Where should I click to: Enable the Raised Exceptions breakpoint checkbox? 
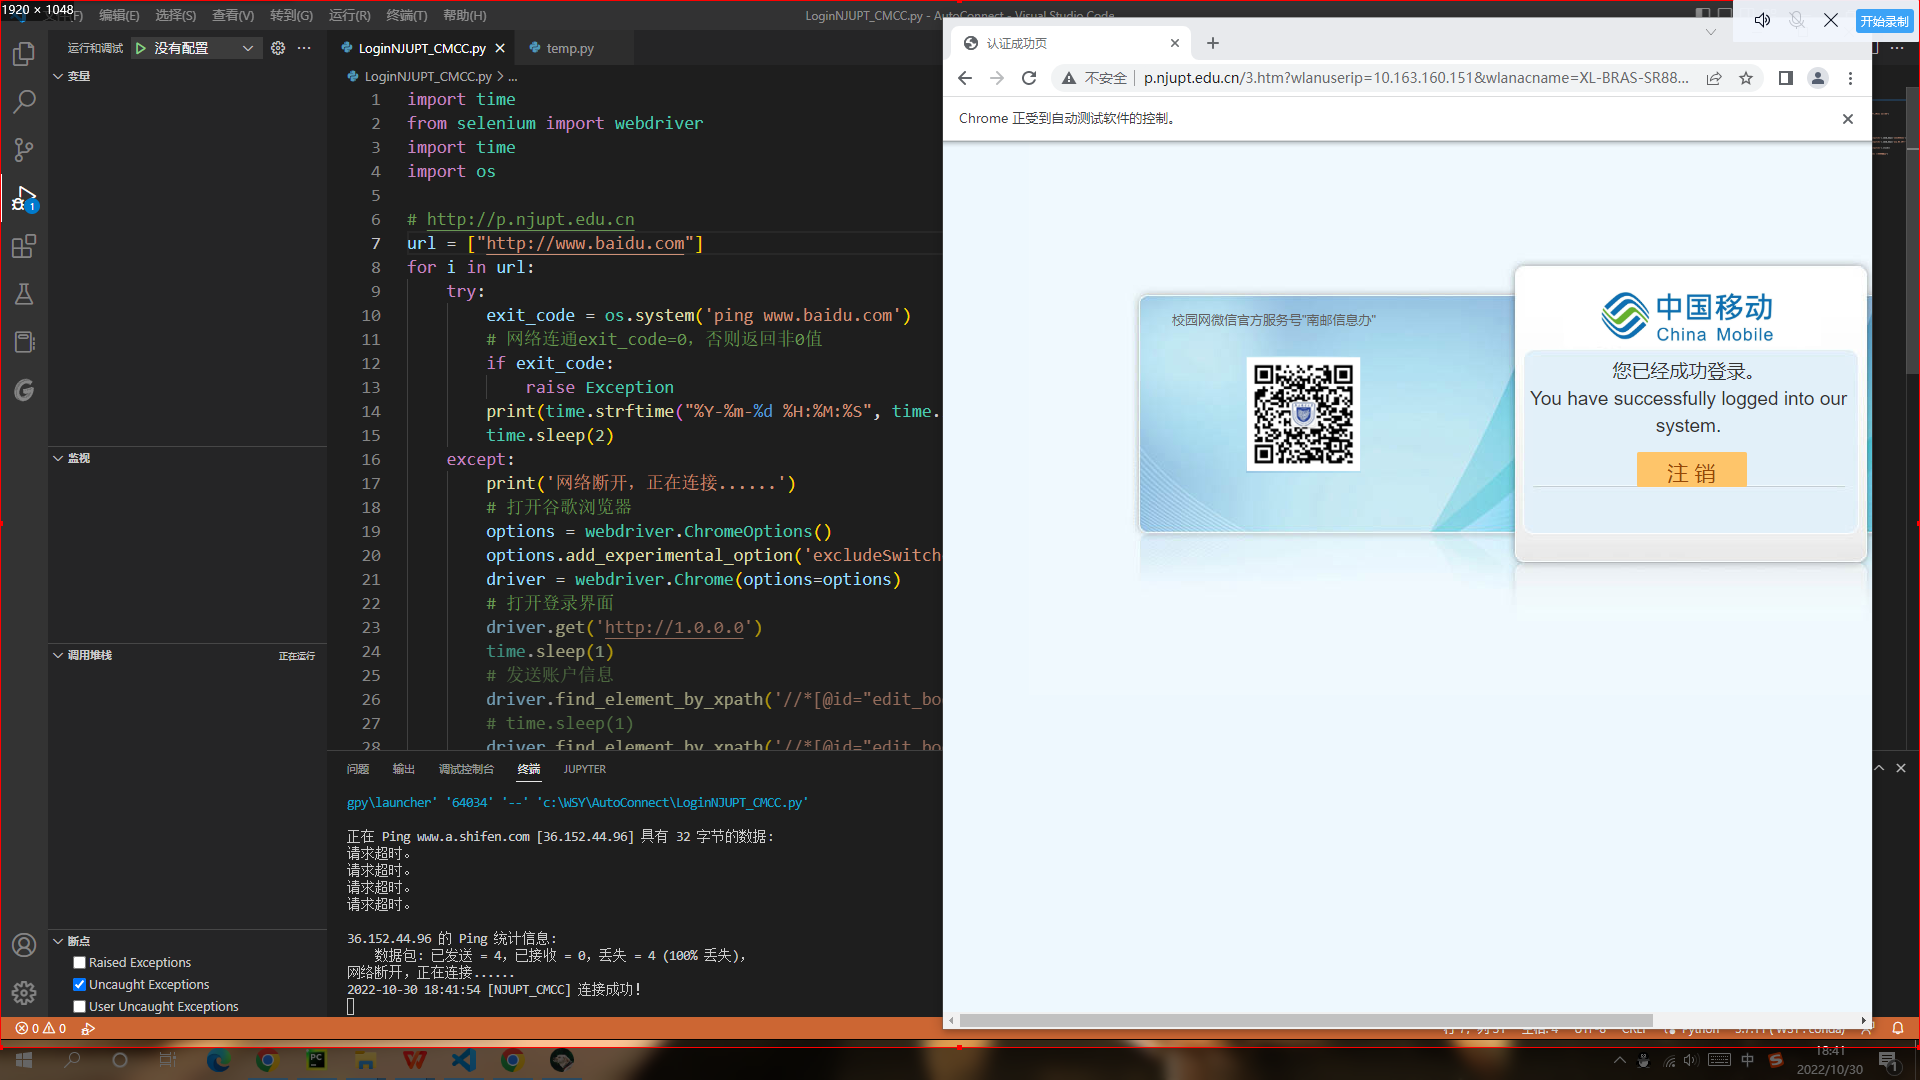(80, 963)
